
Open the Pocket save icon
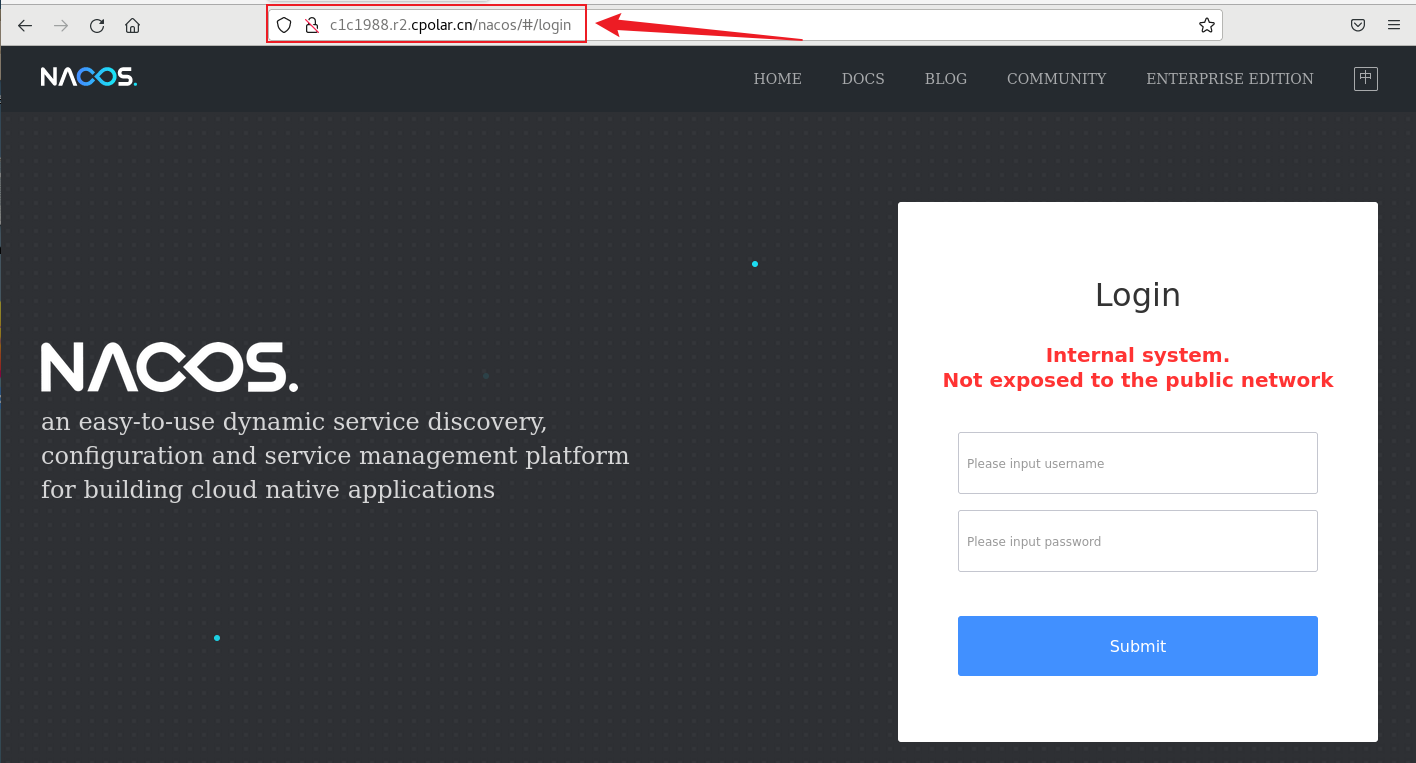[x=1358, y=26]
